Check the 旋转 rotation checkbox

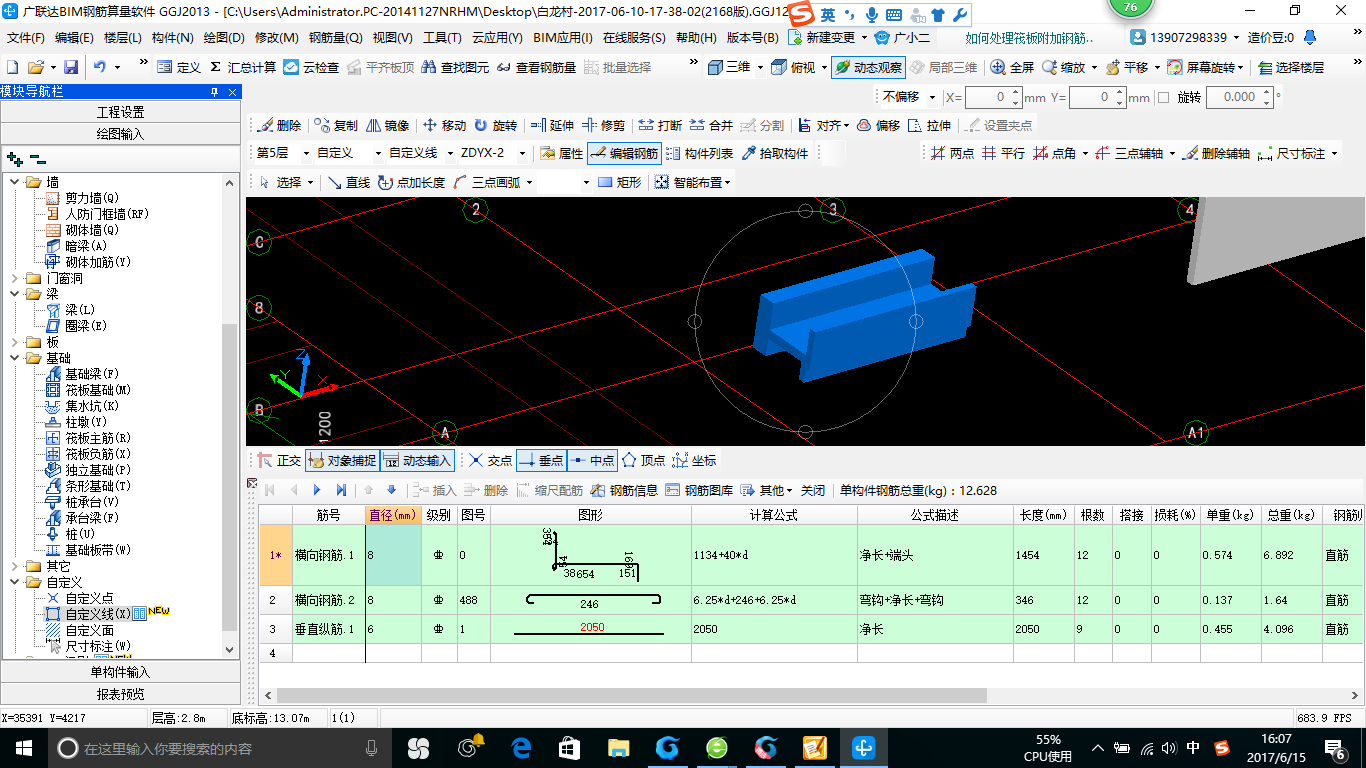coord(1162,97)
